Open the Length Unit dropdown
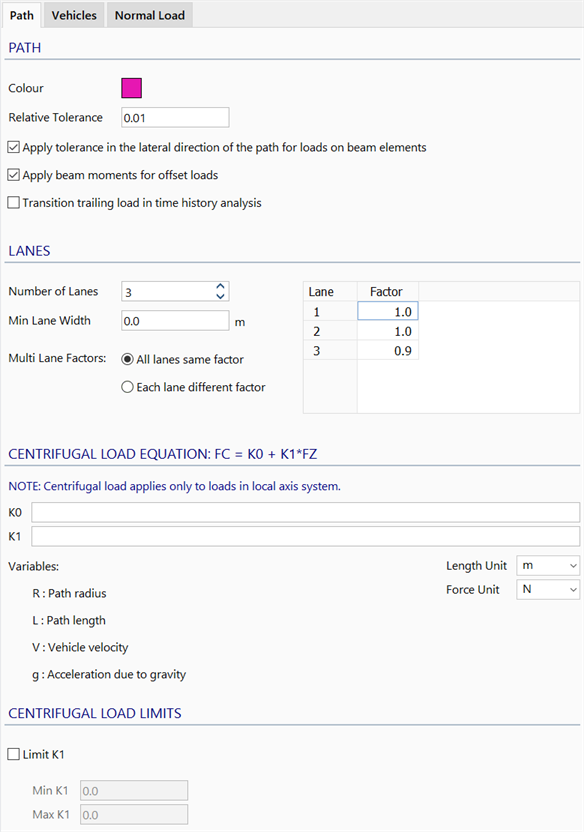584x832 pixels. tap(548, 566)
